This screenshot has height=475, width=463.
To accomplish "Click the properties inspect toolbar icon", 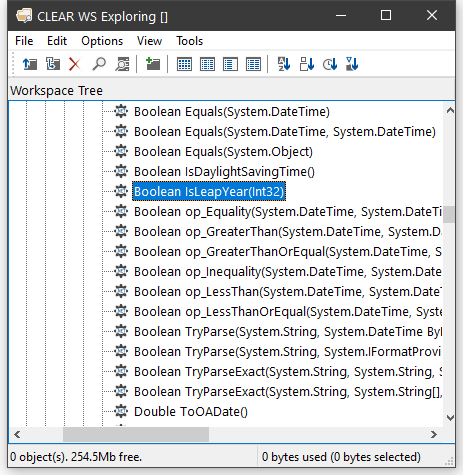I will click(122, 64).
